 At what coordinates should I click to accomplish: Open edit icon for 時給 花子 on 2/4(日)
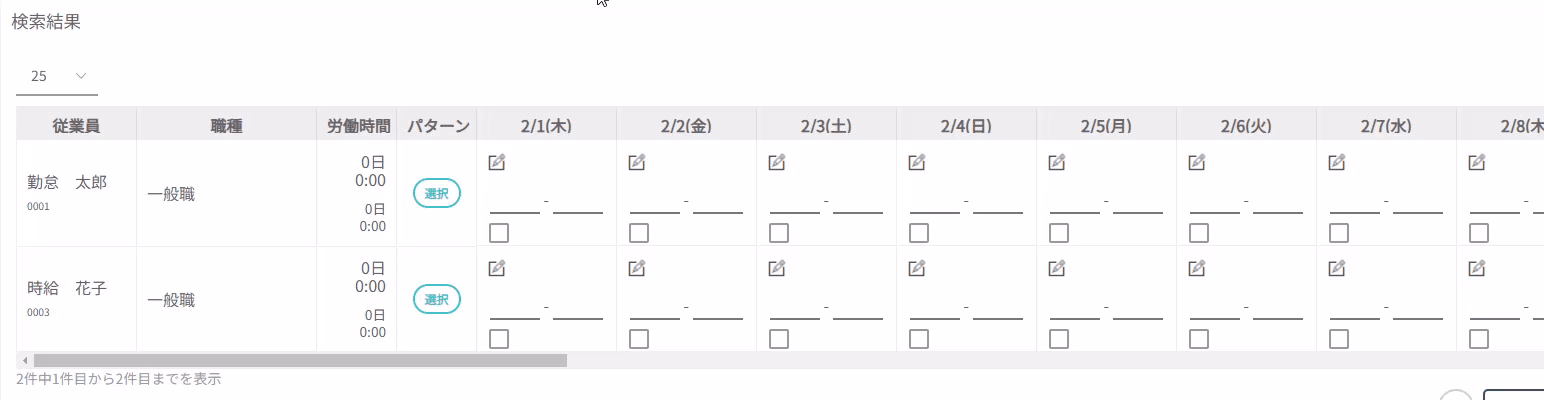coord(917,268)
